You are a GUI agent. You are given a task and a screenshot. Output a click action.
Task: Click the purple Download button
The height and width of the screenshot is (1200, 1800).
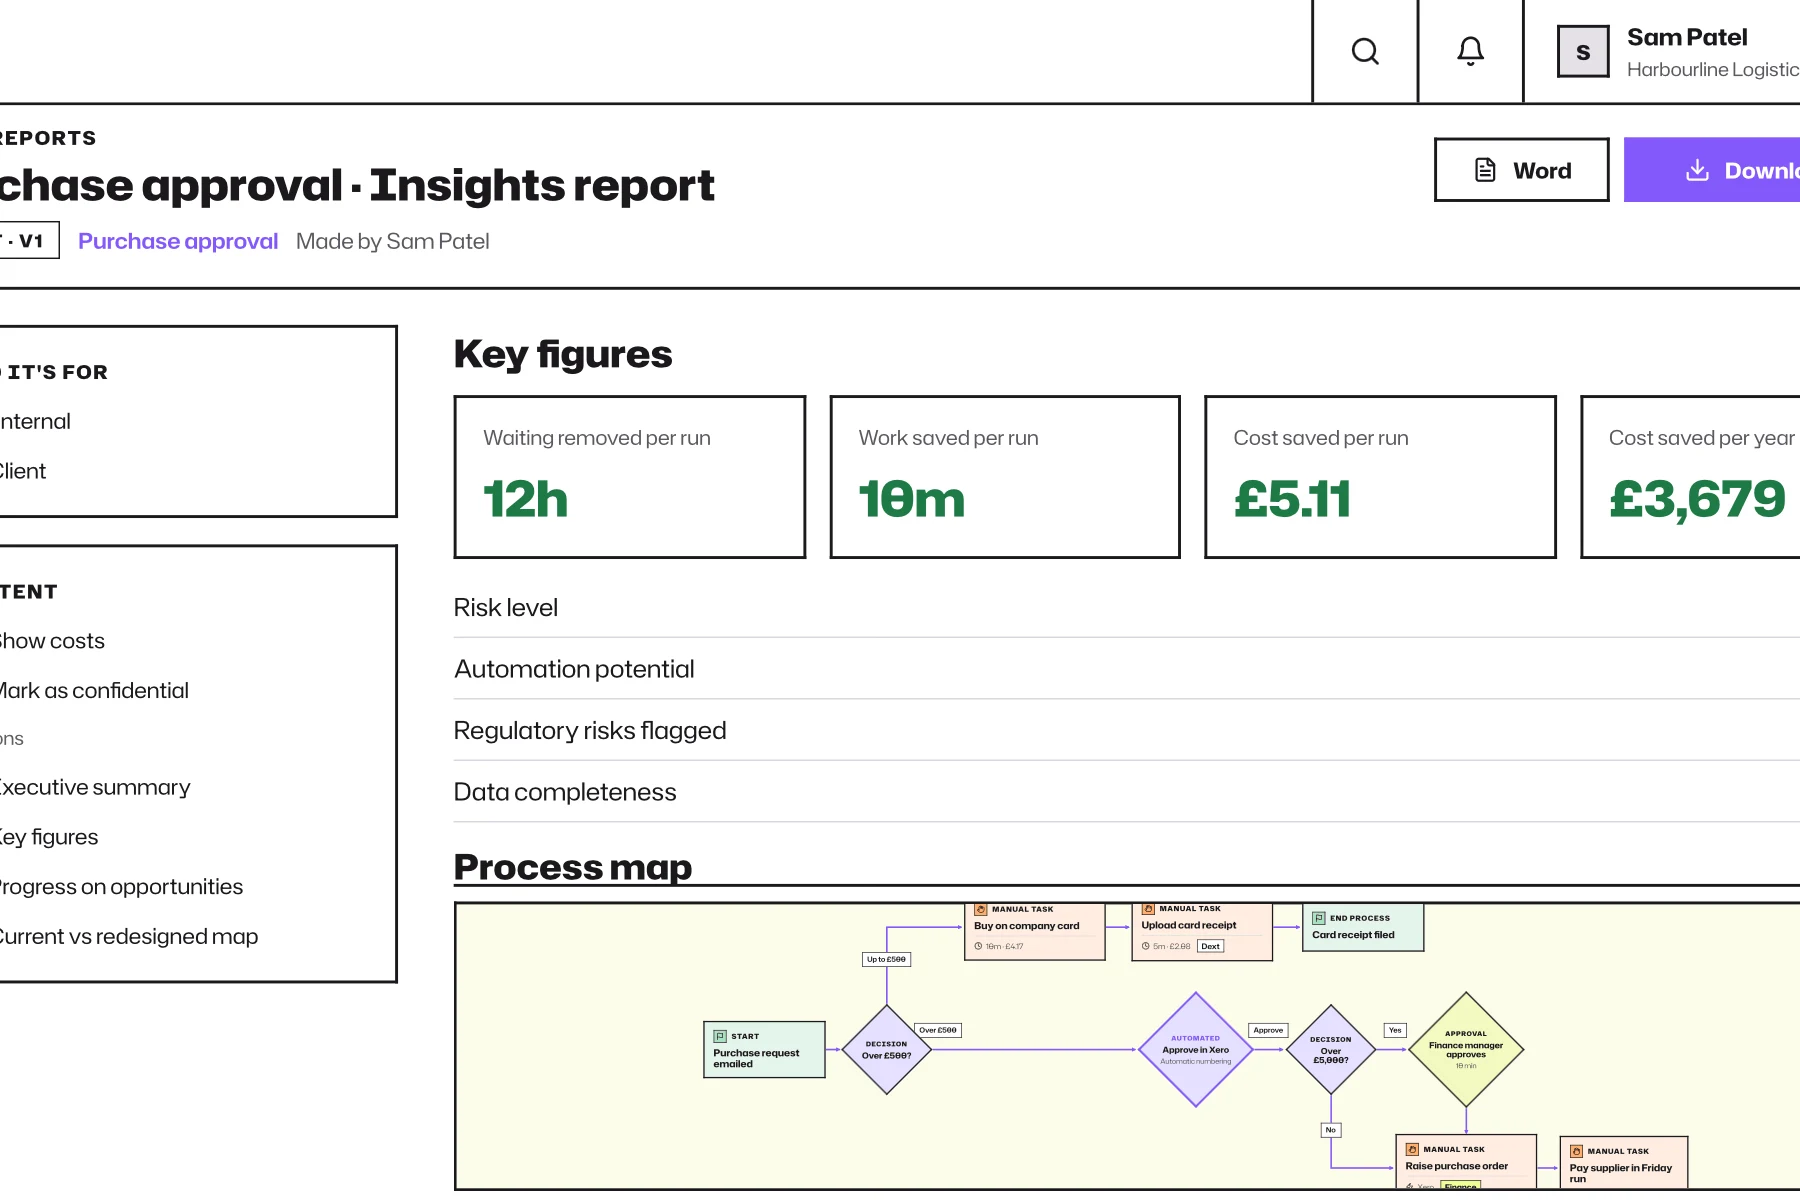[1712, 170]
